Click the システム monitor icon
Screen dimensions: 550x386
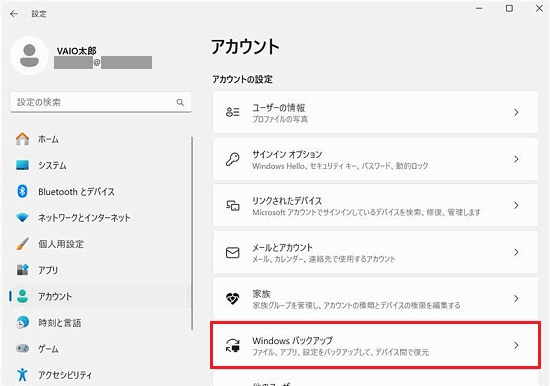22,165
